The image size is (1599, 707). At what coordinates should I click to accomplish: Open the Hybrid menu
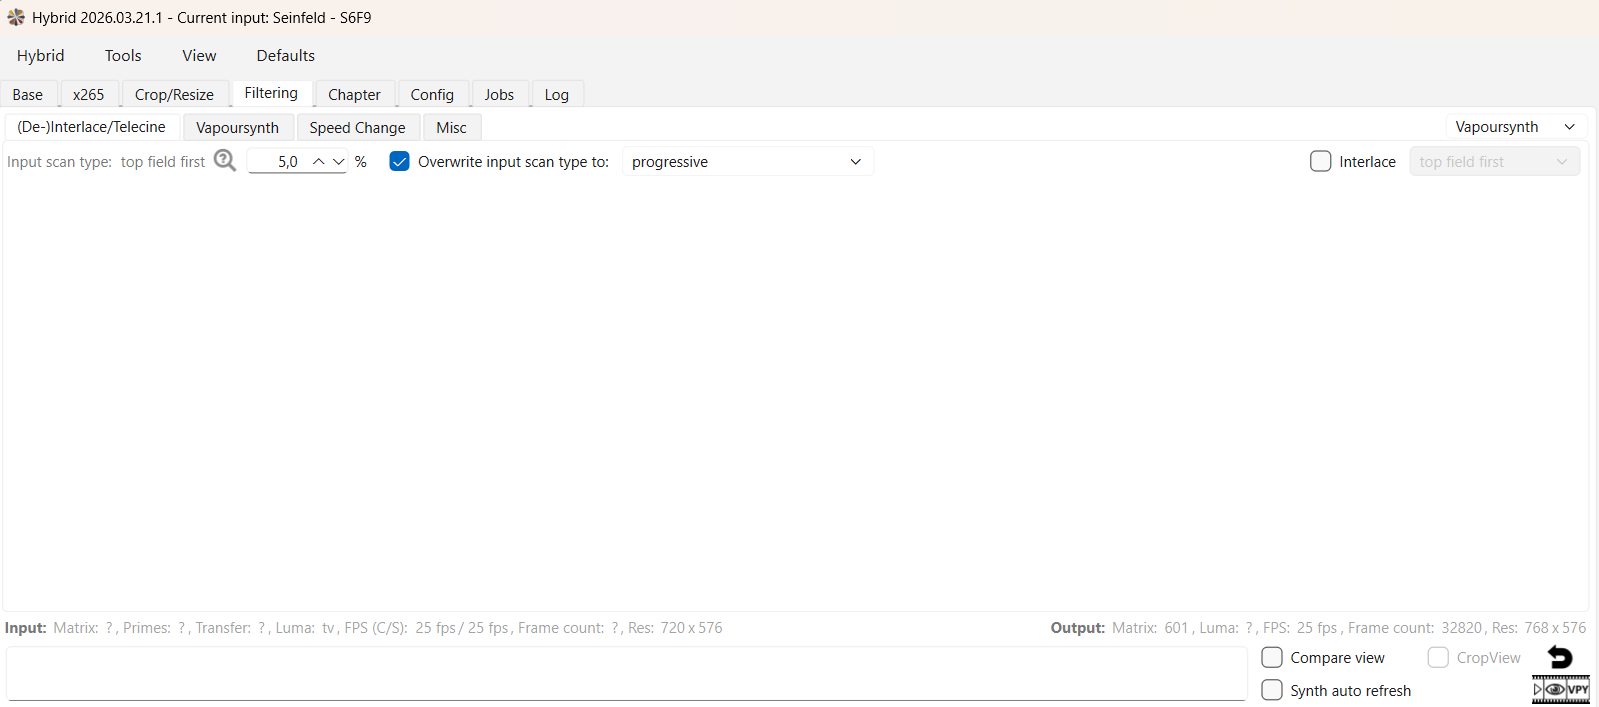(x=41, y=56)
